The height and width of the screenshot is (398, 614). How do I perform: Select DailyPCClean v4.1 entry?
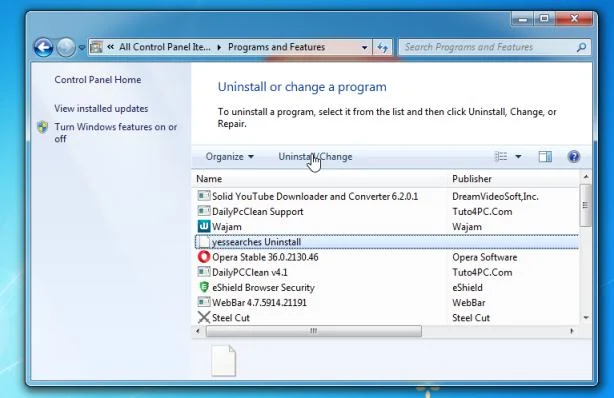click(249, 272)
